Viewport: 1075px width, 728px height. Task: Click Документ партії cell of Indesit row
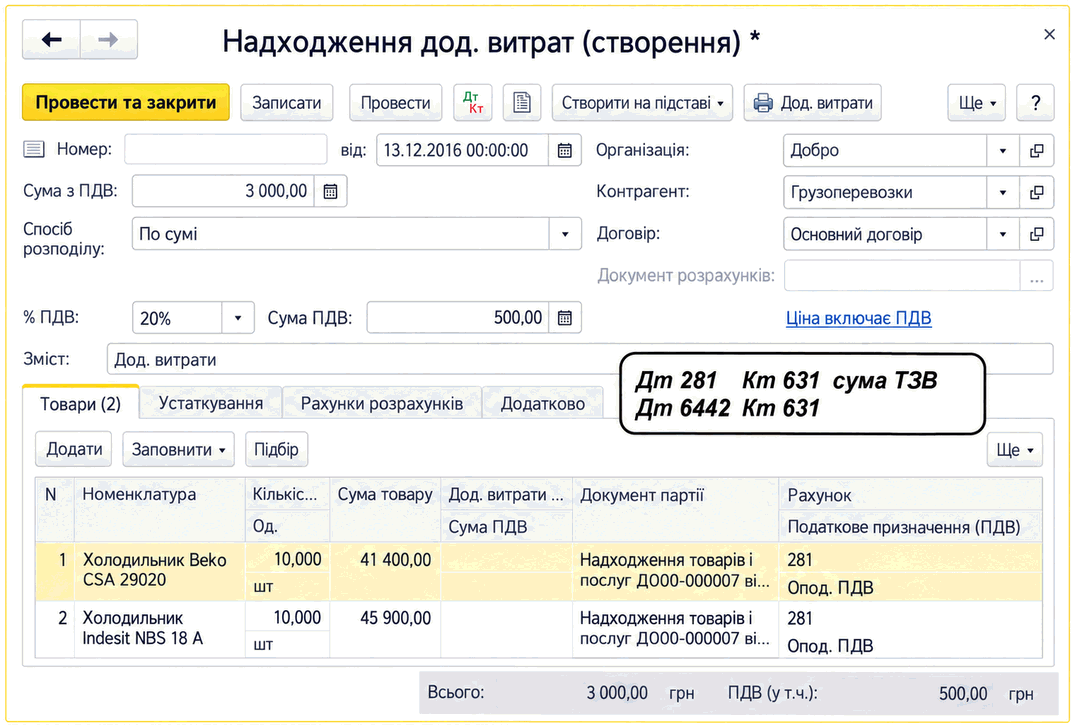675,629
